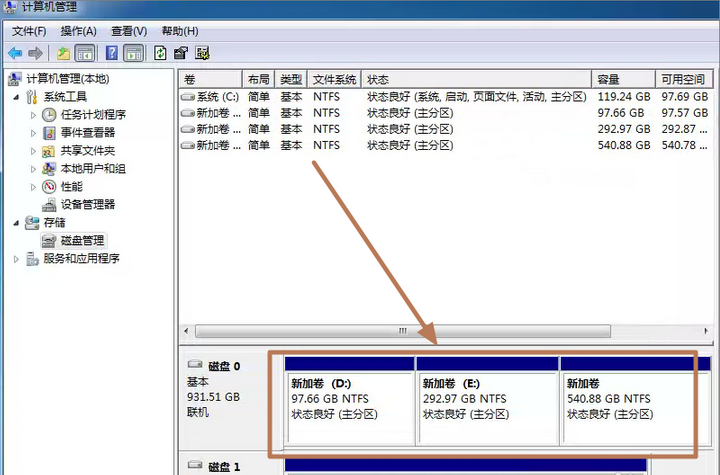Select 磁盘管理 in the tree

tap(82, 241)
